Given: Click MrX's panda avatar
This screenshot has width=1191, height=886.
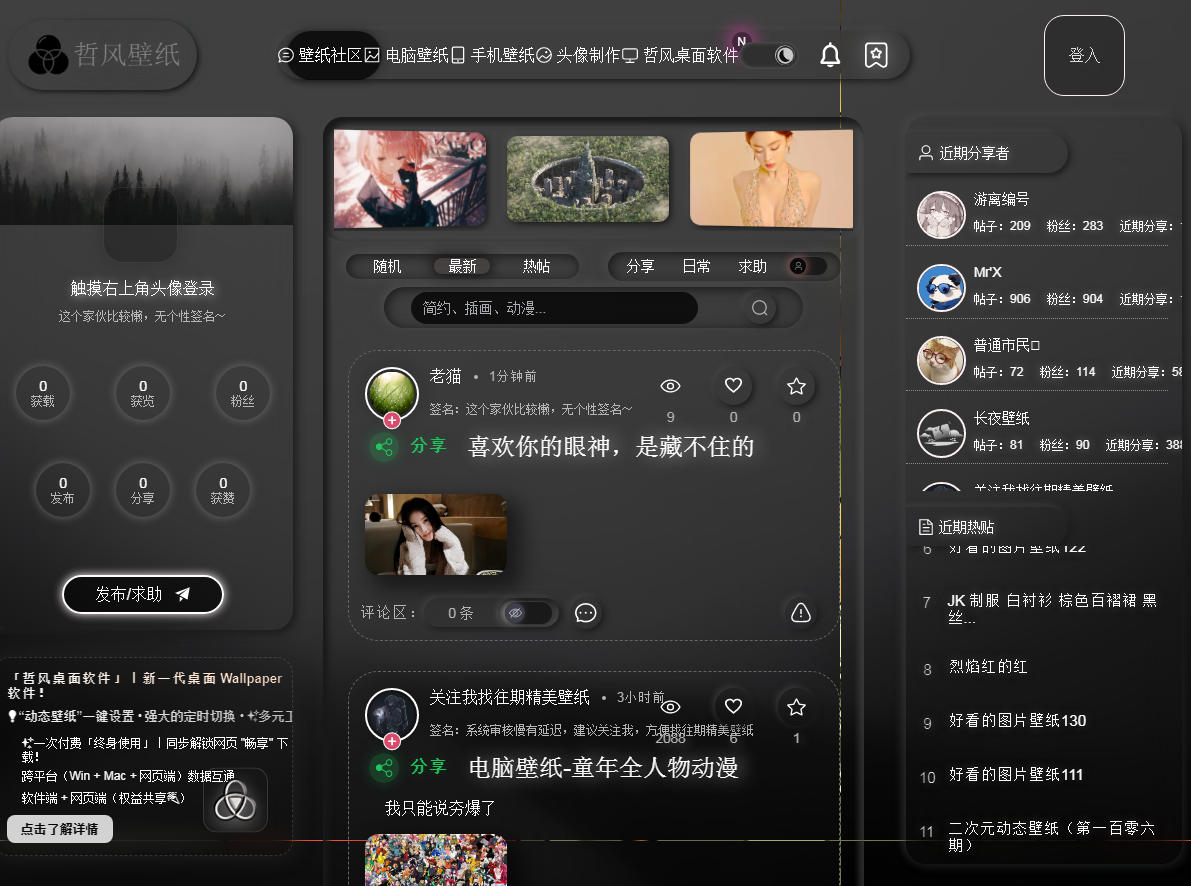Looking at the screenshot, I should pyautogui.click(x=940, y=288).
